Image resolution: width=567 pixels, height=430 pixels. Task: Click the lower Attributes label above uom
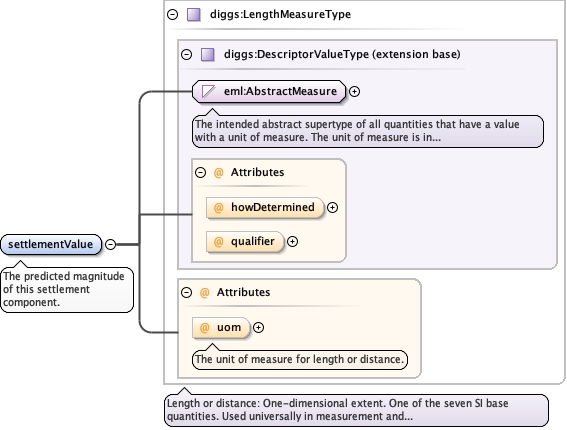243,292
